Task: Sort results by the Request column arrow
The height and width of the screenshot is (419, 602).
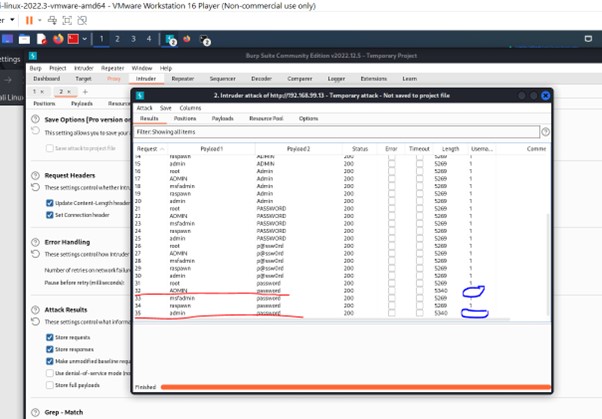Action: tap(162, 149)
